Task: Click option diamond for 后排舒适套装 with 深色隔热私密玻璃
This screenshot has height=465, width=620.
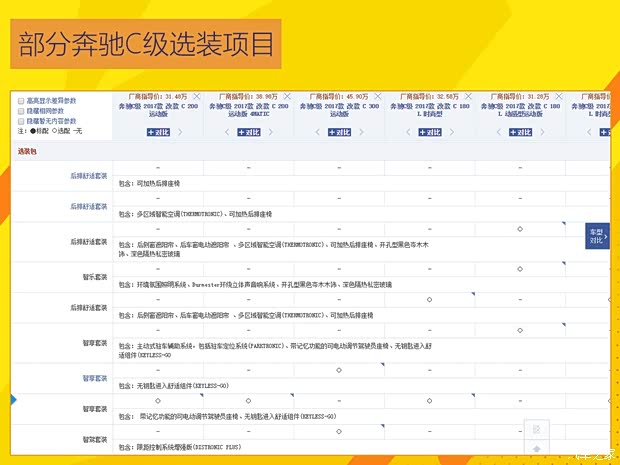Action: 520,229
